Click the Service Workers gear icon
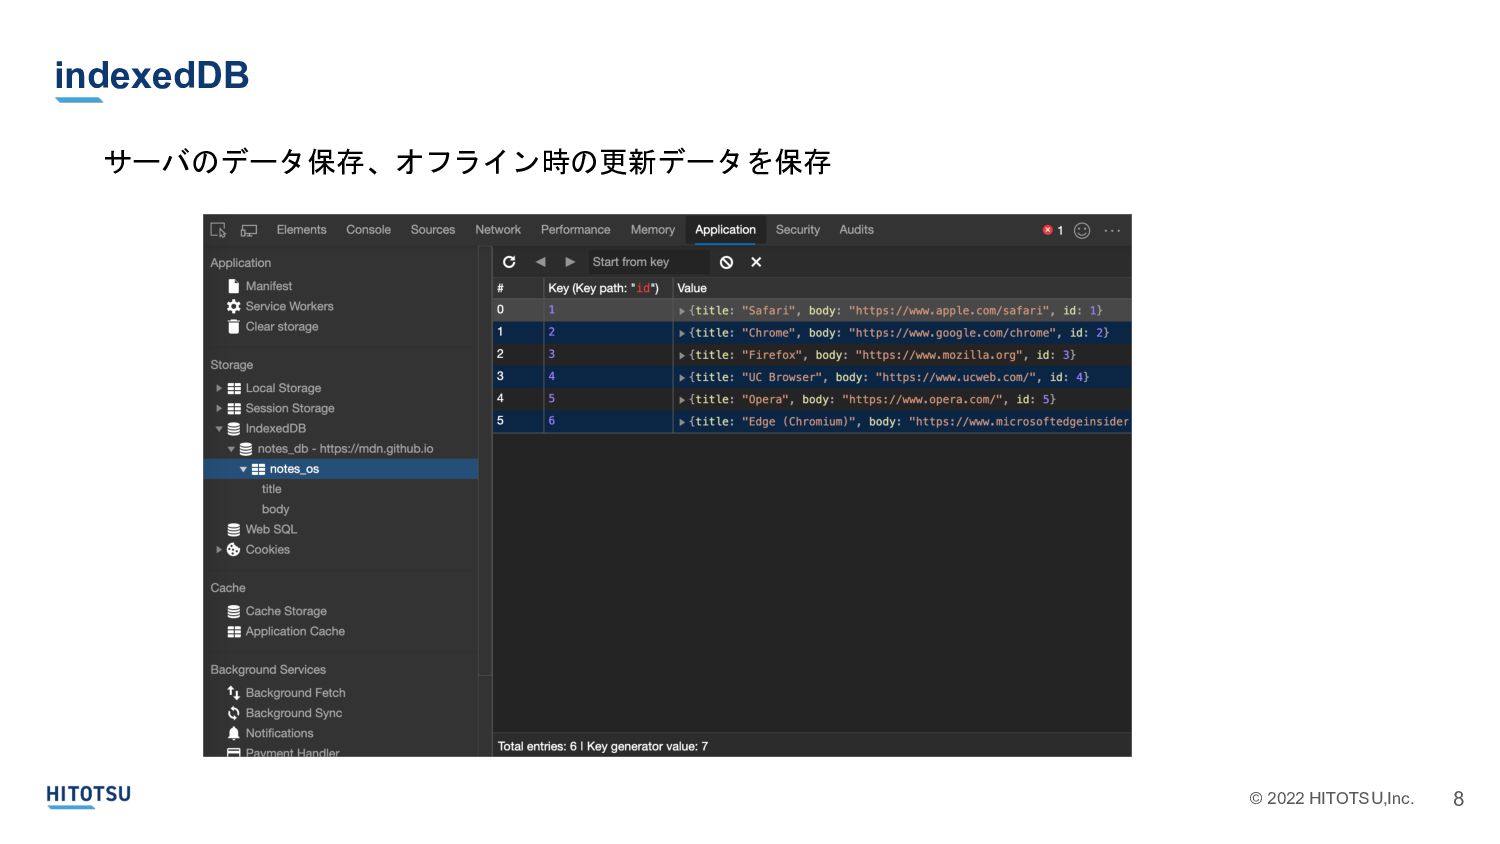The image size is (1500, 844). click(x=233, y=306)
